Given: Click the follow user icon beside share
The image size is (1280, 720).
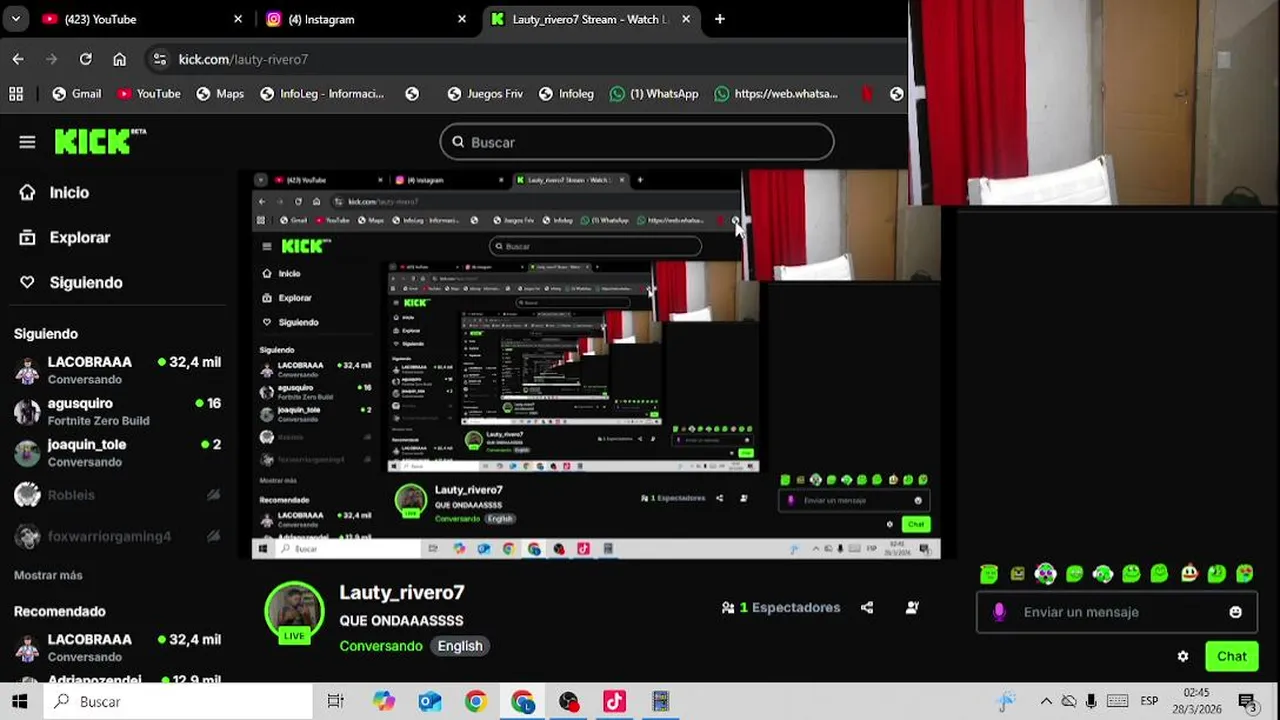Looking at the screenshot, I should 912,607.
